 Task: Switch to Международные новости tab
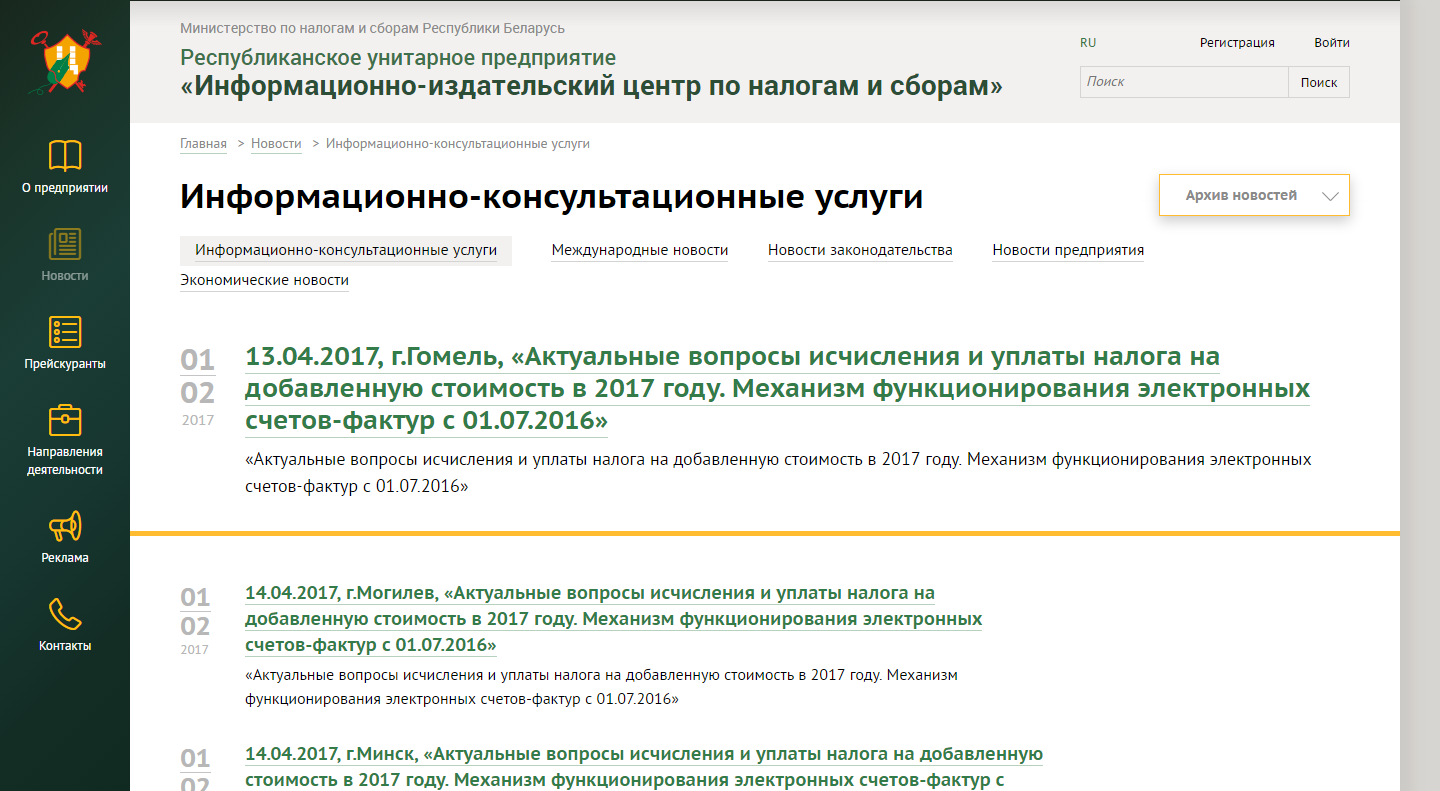[640, 251]
